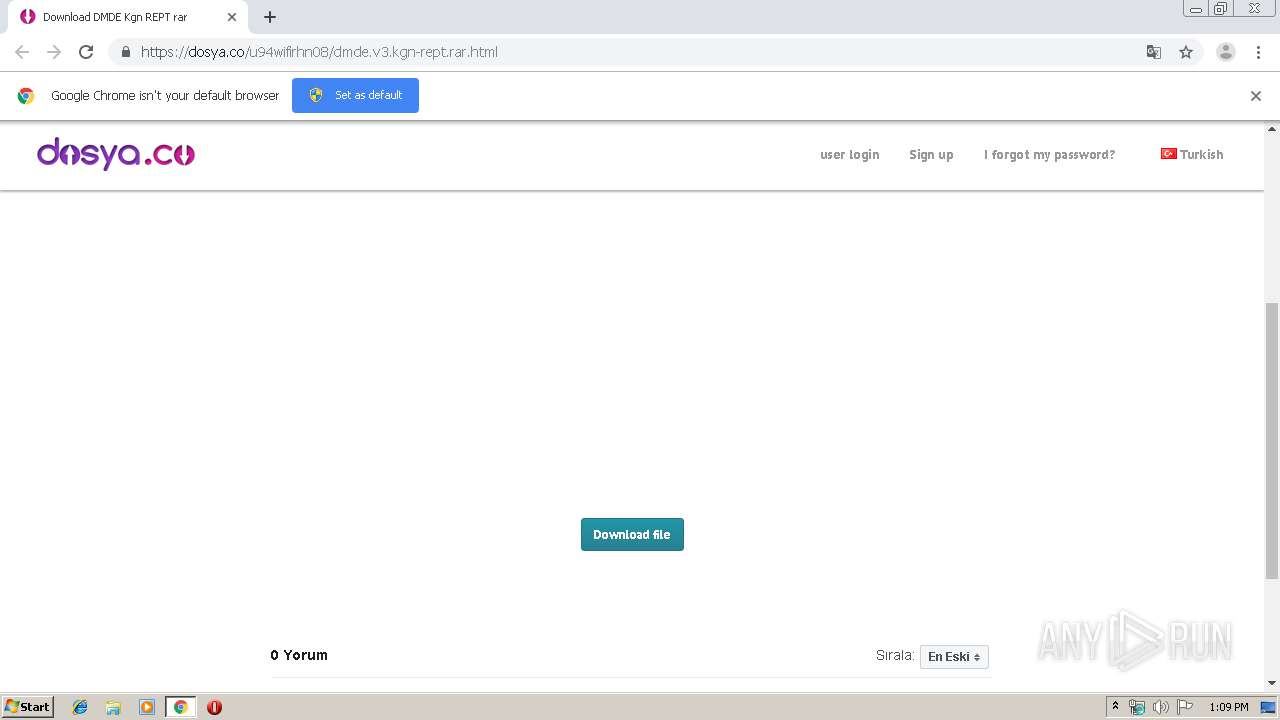This screenshot has width=1280, height=720.
Task: Open the Sign up link
Action: 931,155
